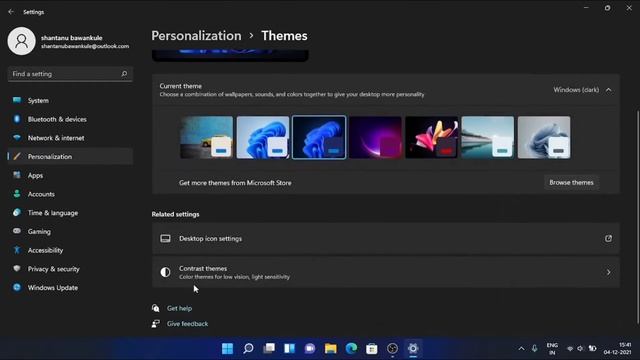Open Contrast themes
640x360 pixels.
click(x=386, y=272)
